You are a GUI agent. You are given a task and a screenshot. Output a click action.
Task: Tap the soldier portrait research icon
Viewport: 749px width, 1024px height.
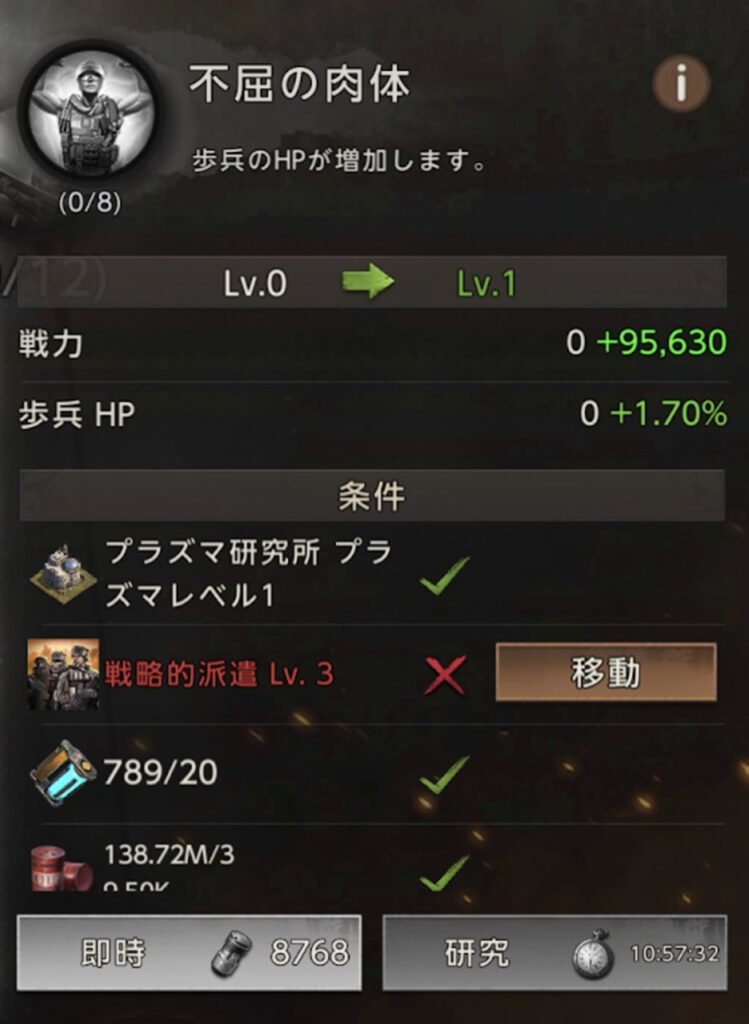coord(91,112)
